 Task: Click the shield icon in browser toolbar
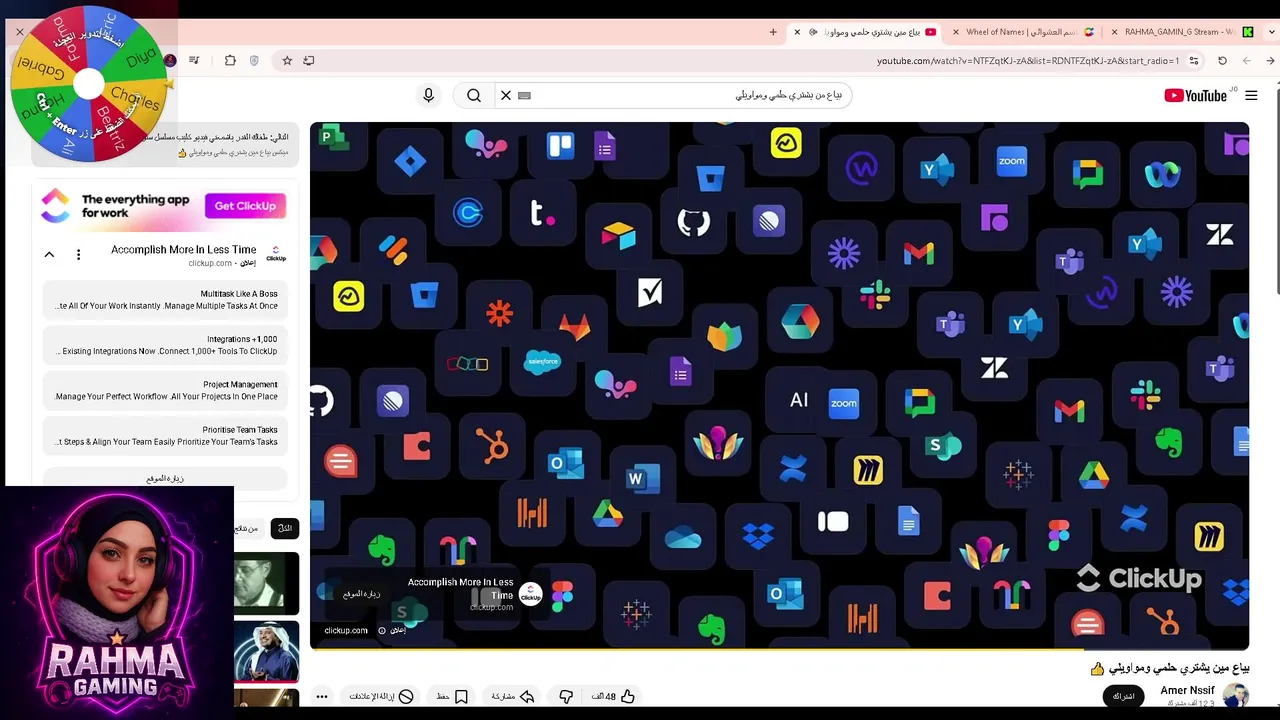[x=254, y=61]
